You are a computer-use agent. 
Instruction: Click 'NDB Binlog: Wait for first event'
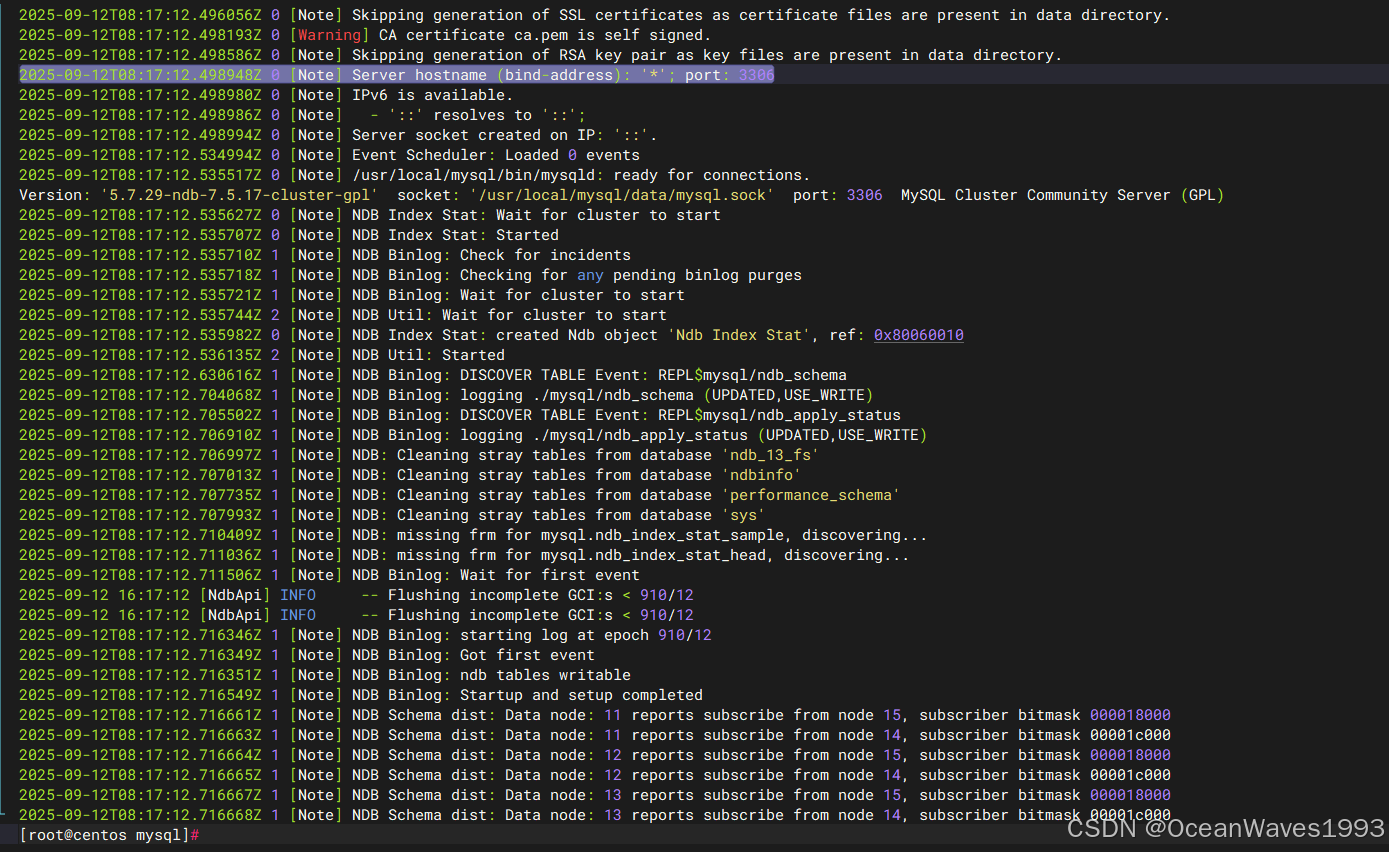pyautogui.click(x=495, y=575)
